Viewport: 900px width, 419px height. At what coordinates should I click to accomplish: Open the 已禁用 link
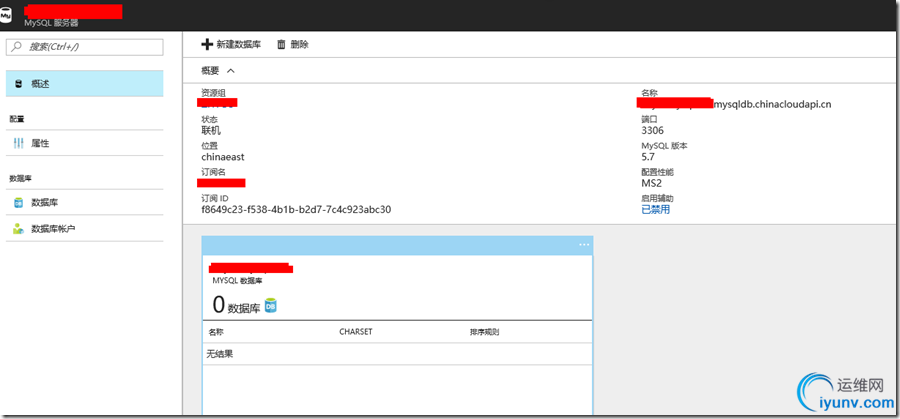pyautogui.click(x=655, y=210)
